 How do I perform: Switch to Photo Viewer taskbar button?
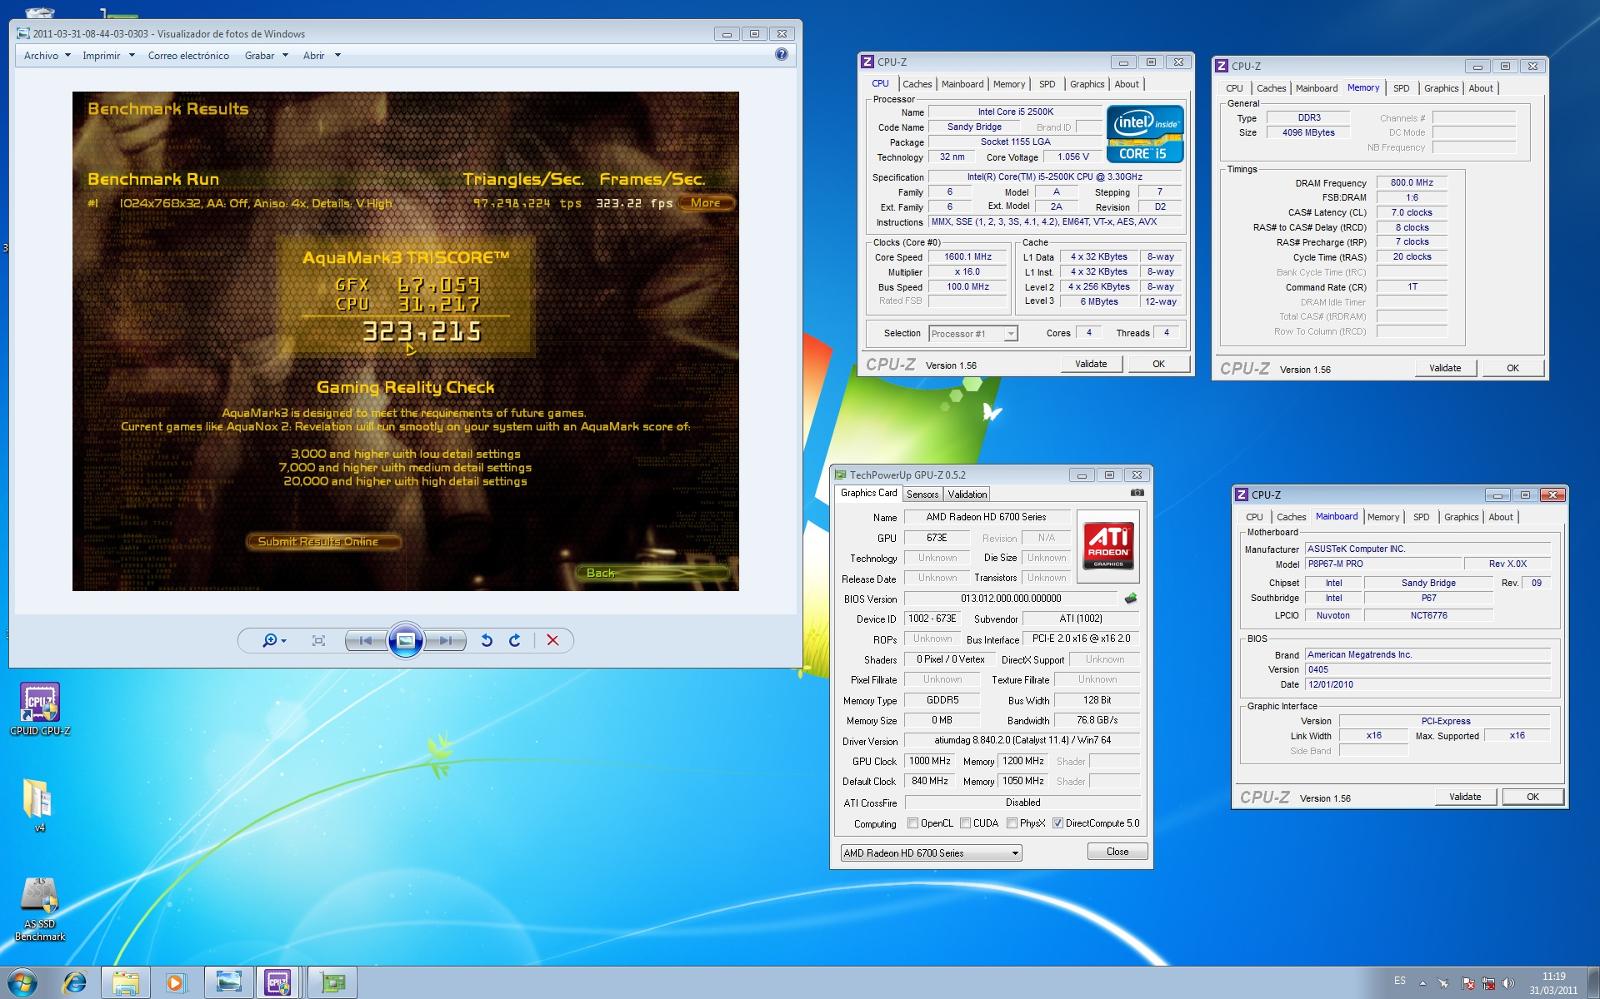229,983
